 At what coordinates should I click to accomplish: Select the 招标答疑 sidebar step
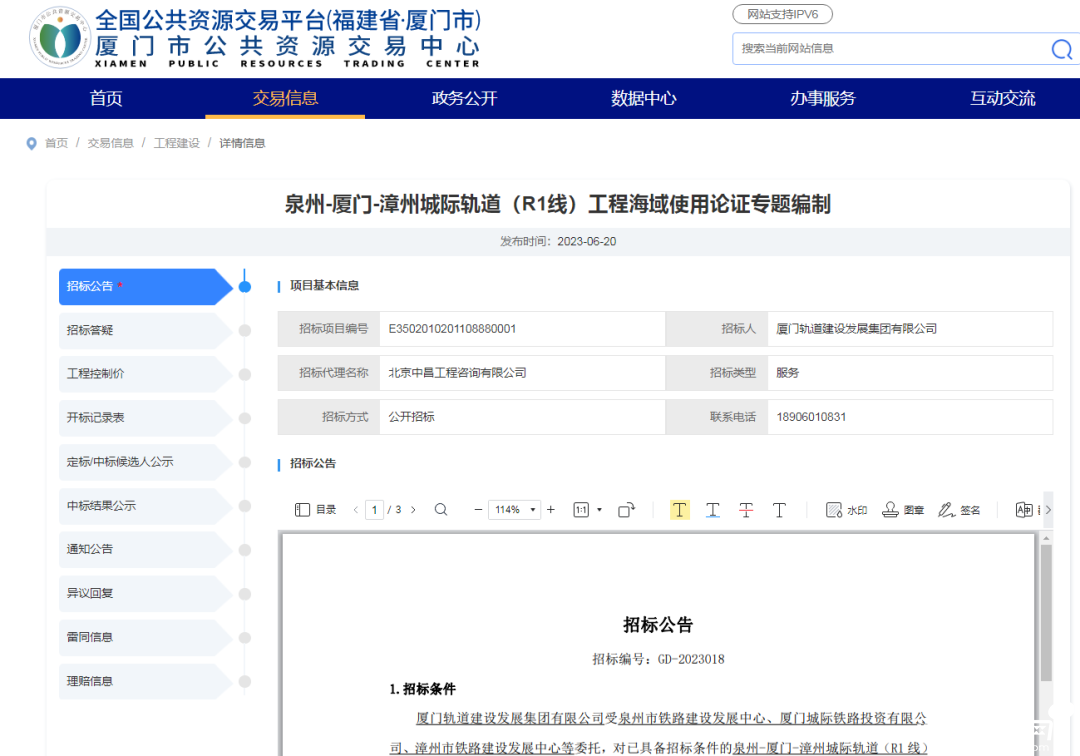point(145,330)
